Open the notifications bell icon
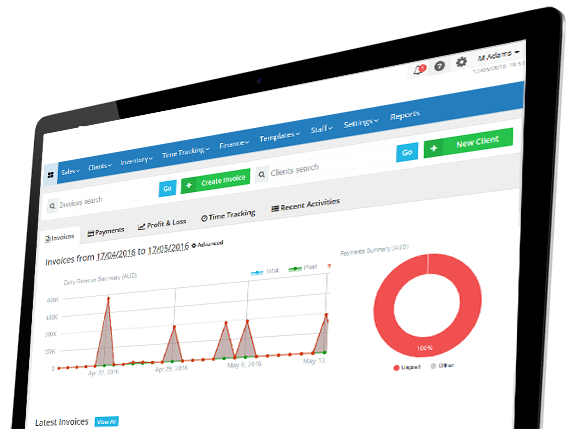The height and width of the screenshot is (429, 576). point(419,69)
